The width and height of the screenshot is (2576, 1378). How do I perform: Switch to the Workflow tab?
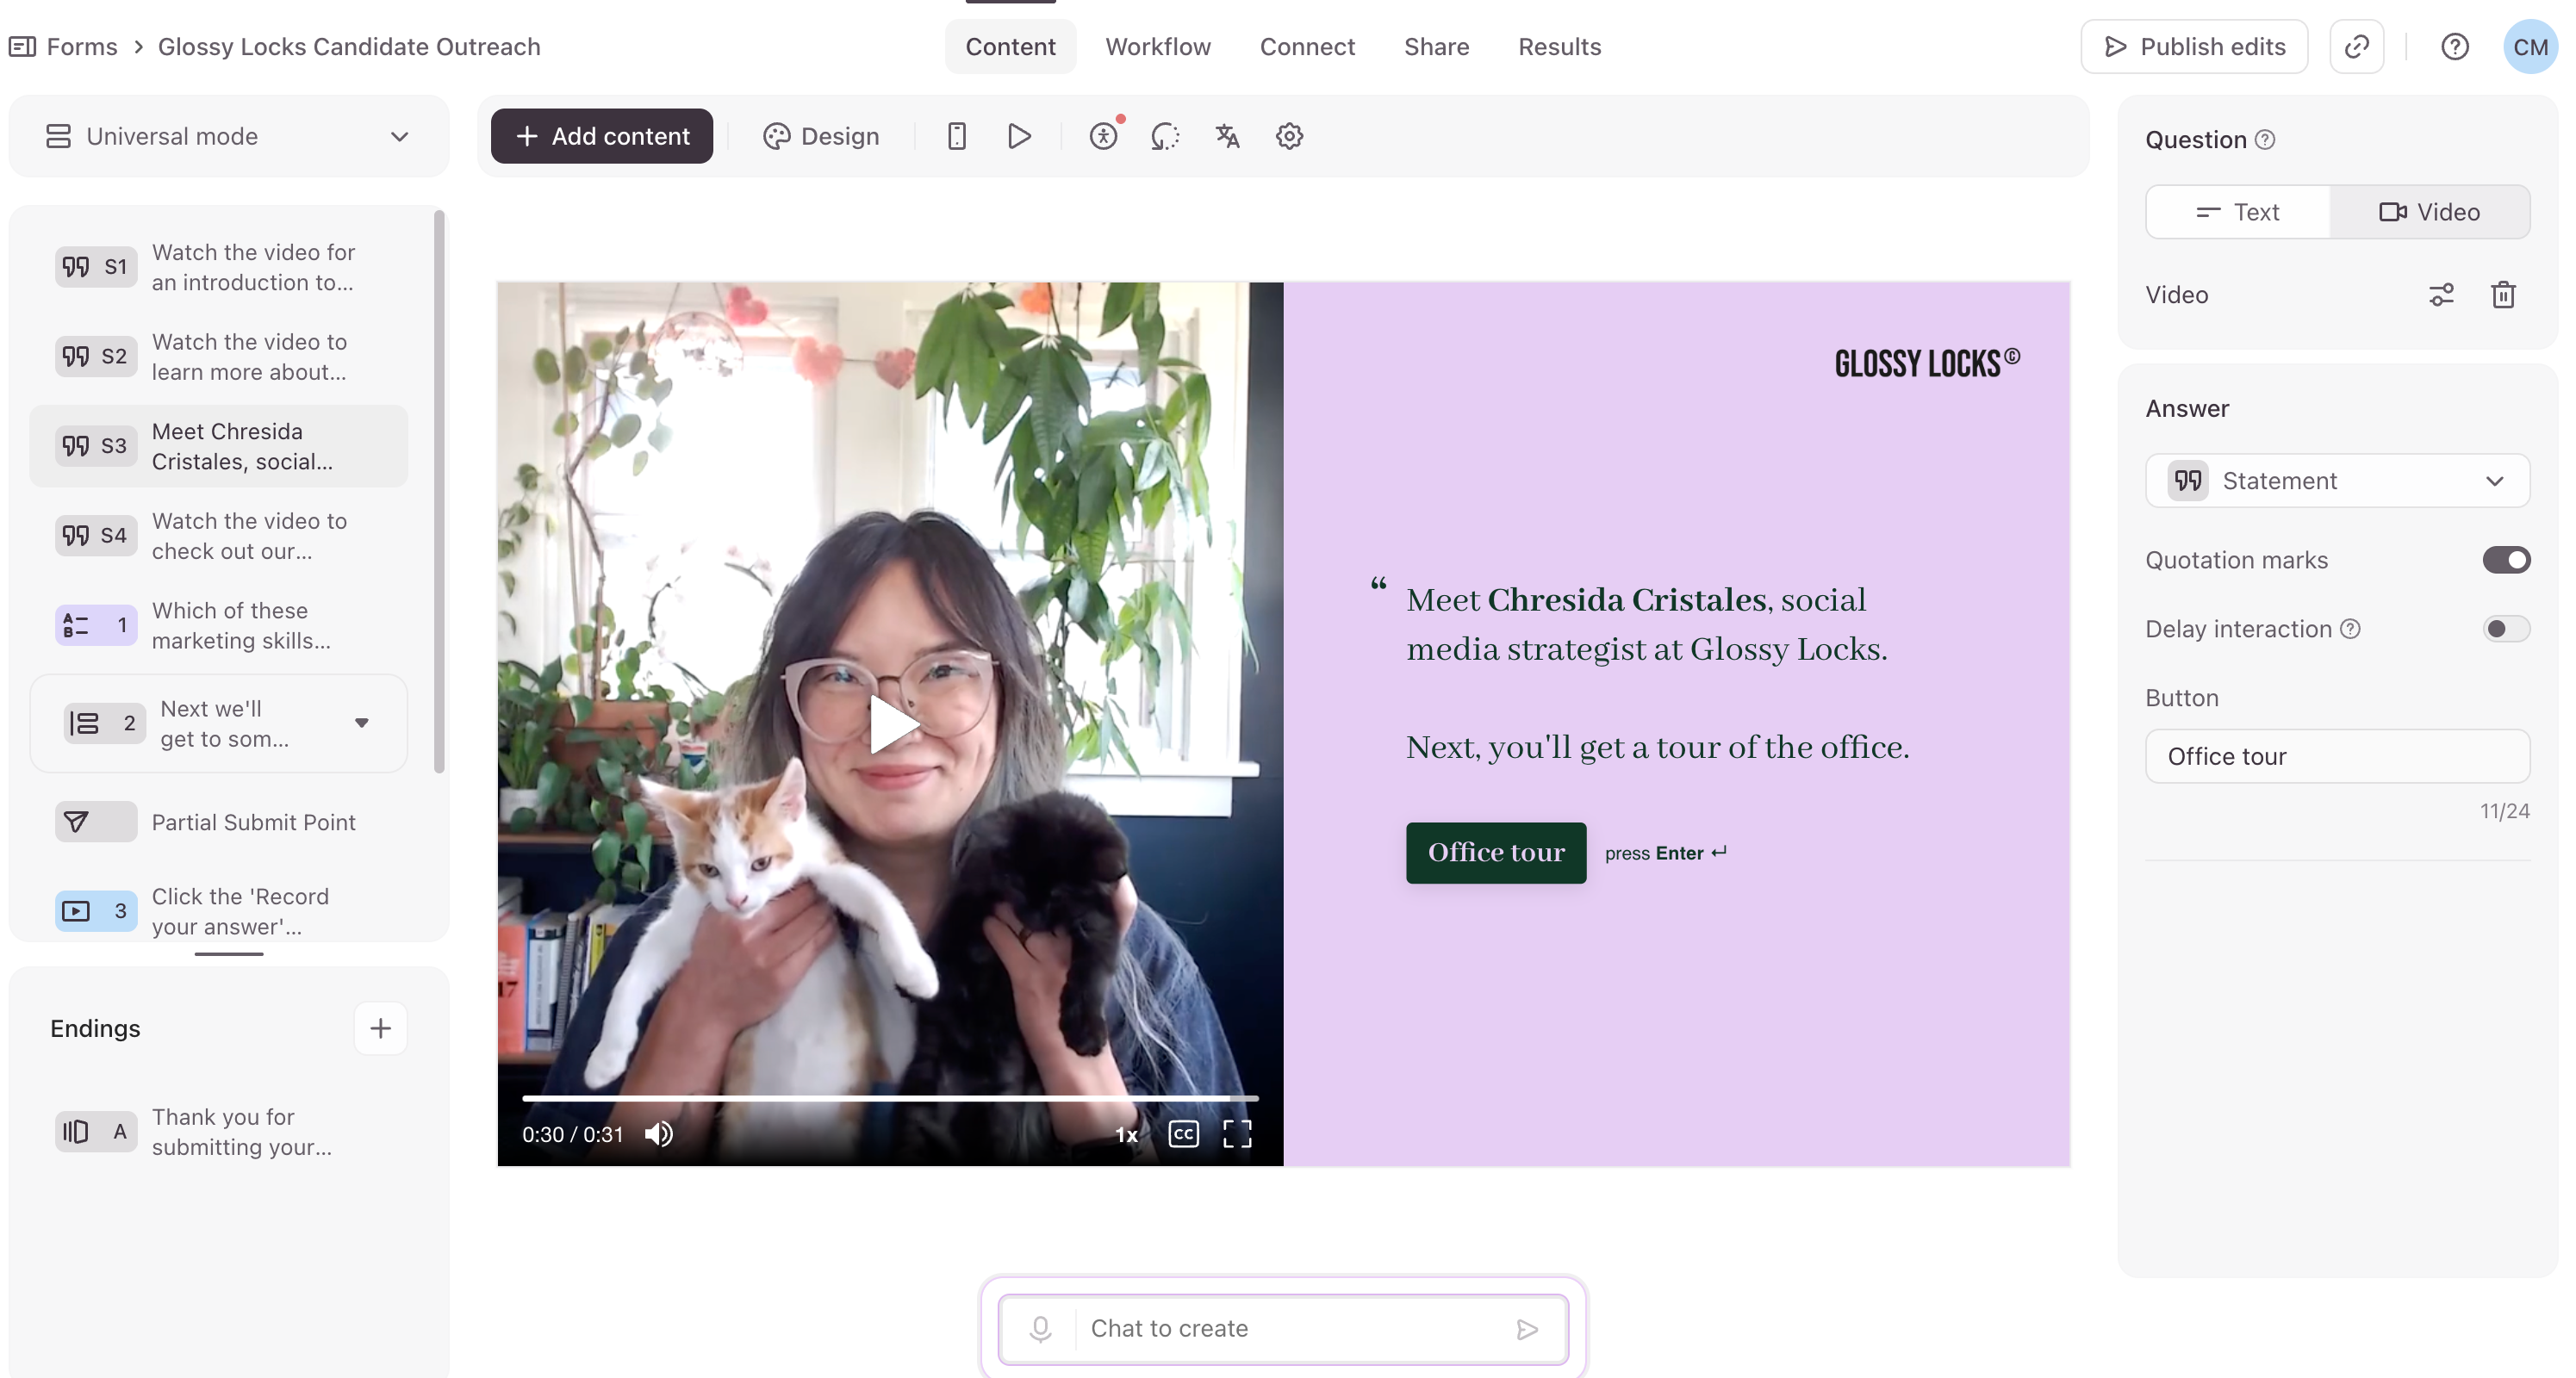coord(1158,47)
